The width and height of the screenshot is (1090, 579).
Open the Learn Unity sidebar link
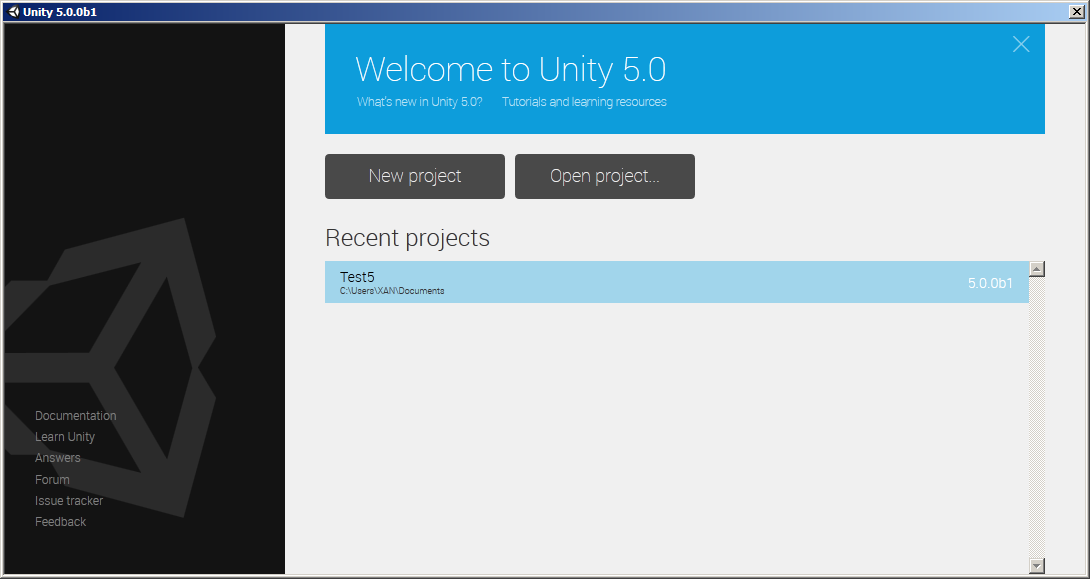point(65,437)
